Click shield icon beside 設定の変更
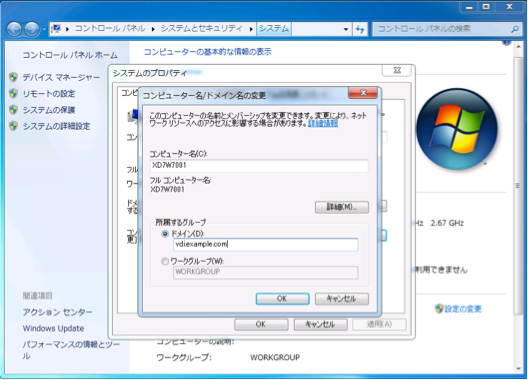The height and width of the screenshot is (380, 528). tap(439, 308)
